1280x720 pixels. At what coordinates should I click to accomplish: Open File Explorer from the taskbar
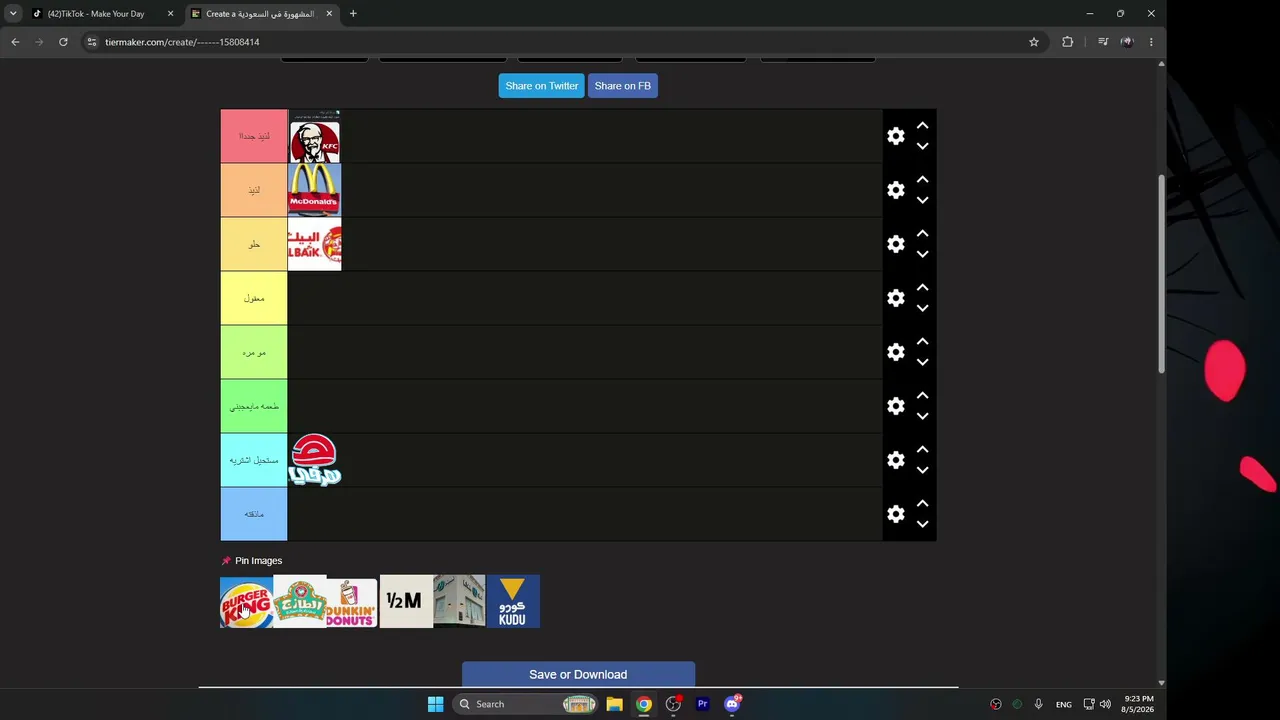coord(614,704)
